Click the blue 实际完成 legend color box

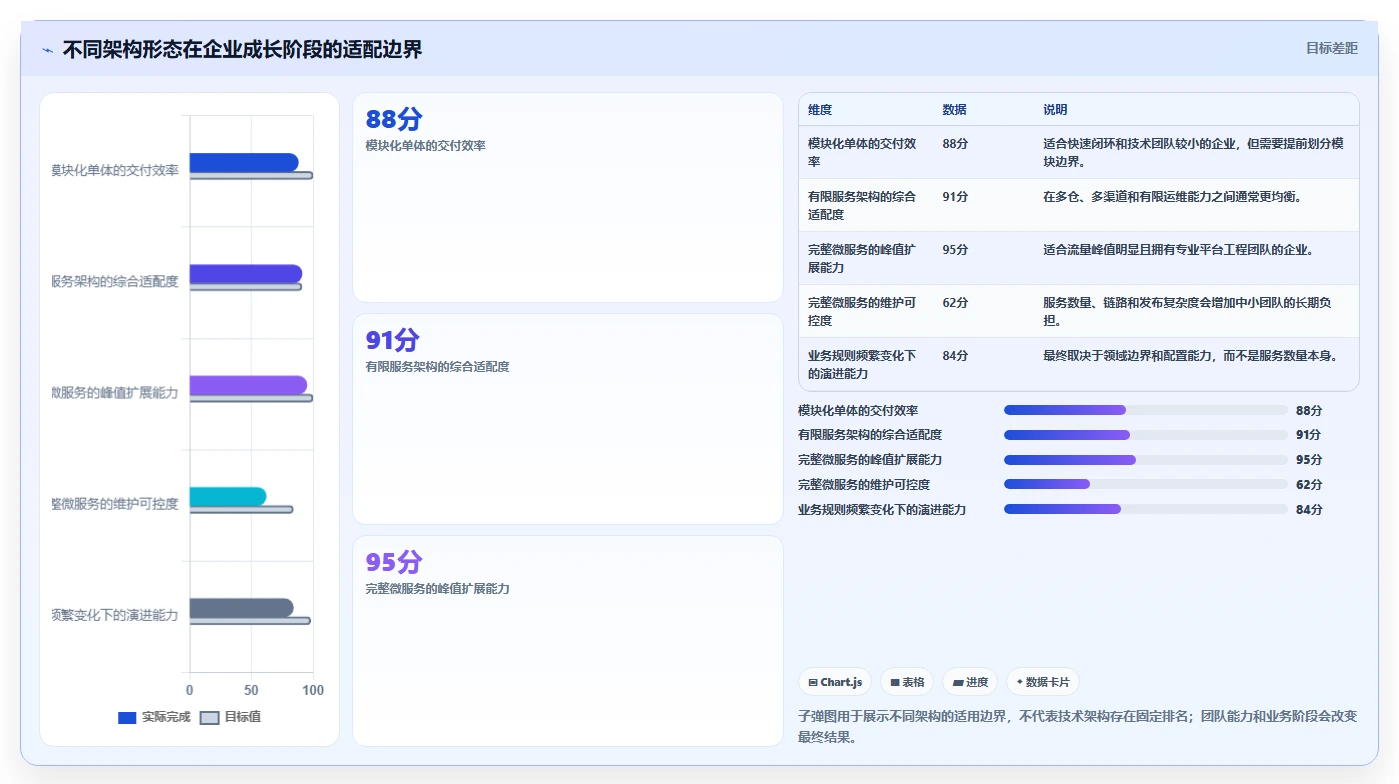[127, 718]
